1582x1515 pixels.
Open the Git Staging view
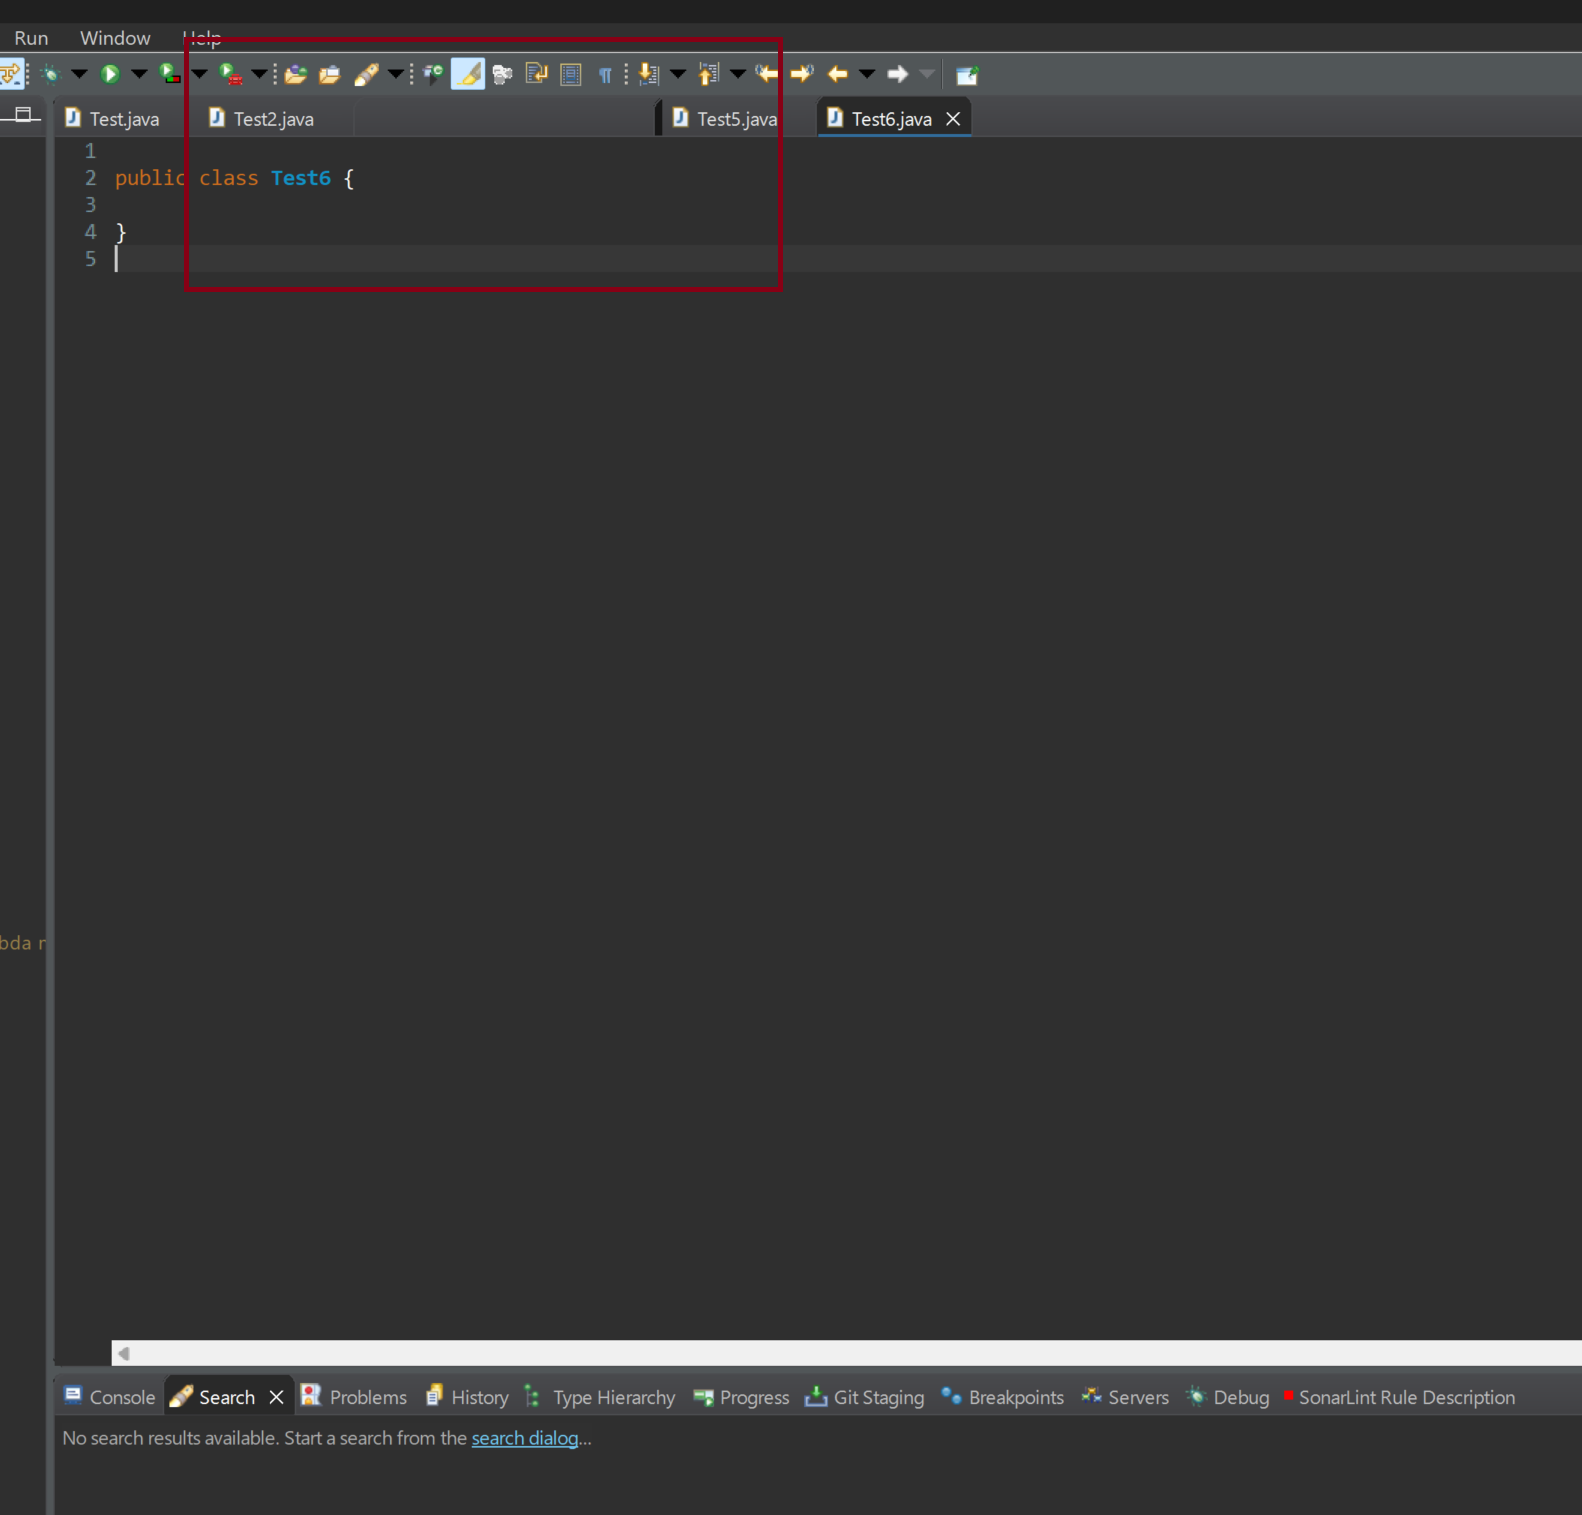coord(865,1397)
